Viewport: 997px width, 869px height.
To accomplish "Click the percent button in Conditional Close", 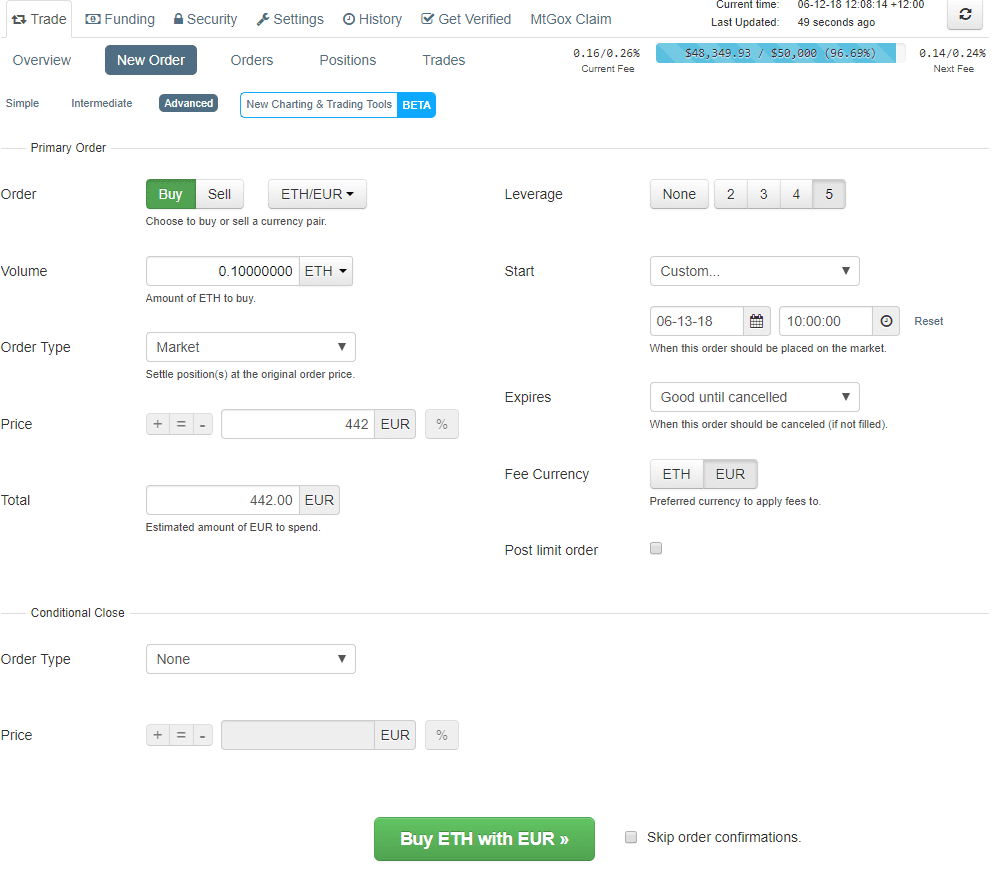I will point(441,735).
